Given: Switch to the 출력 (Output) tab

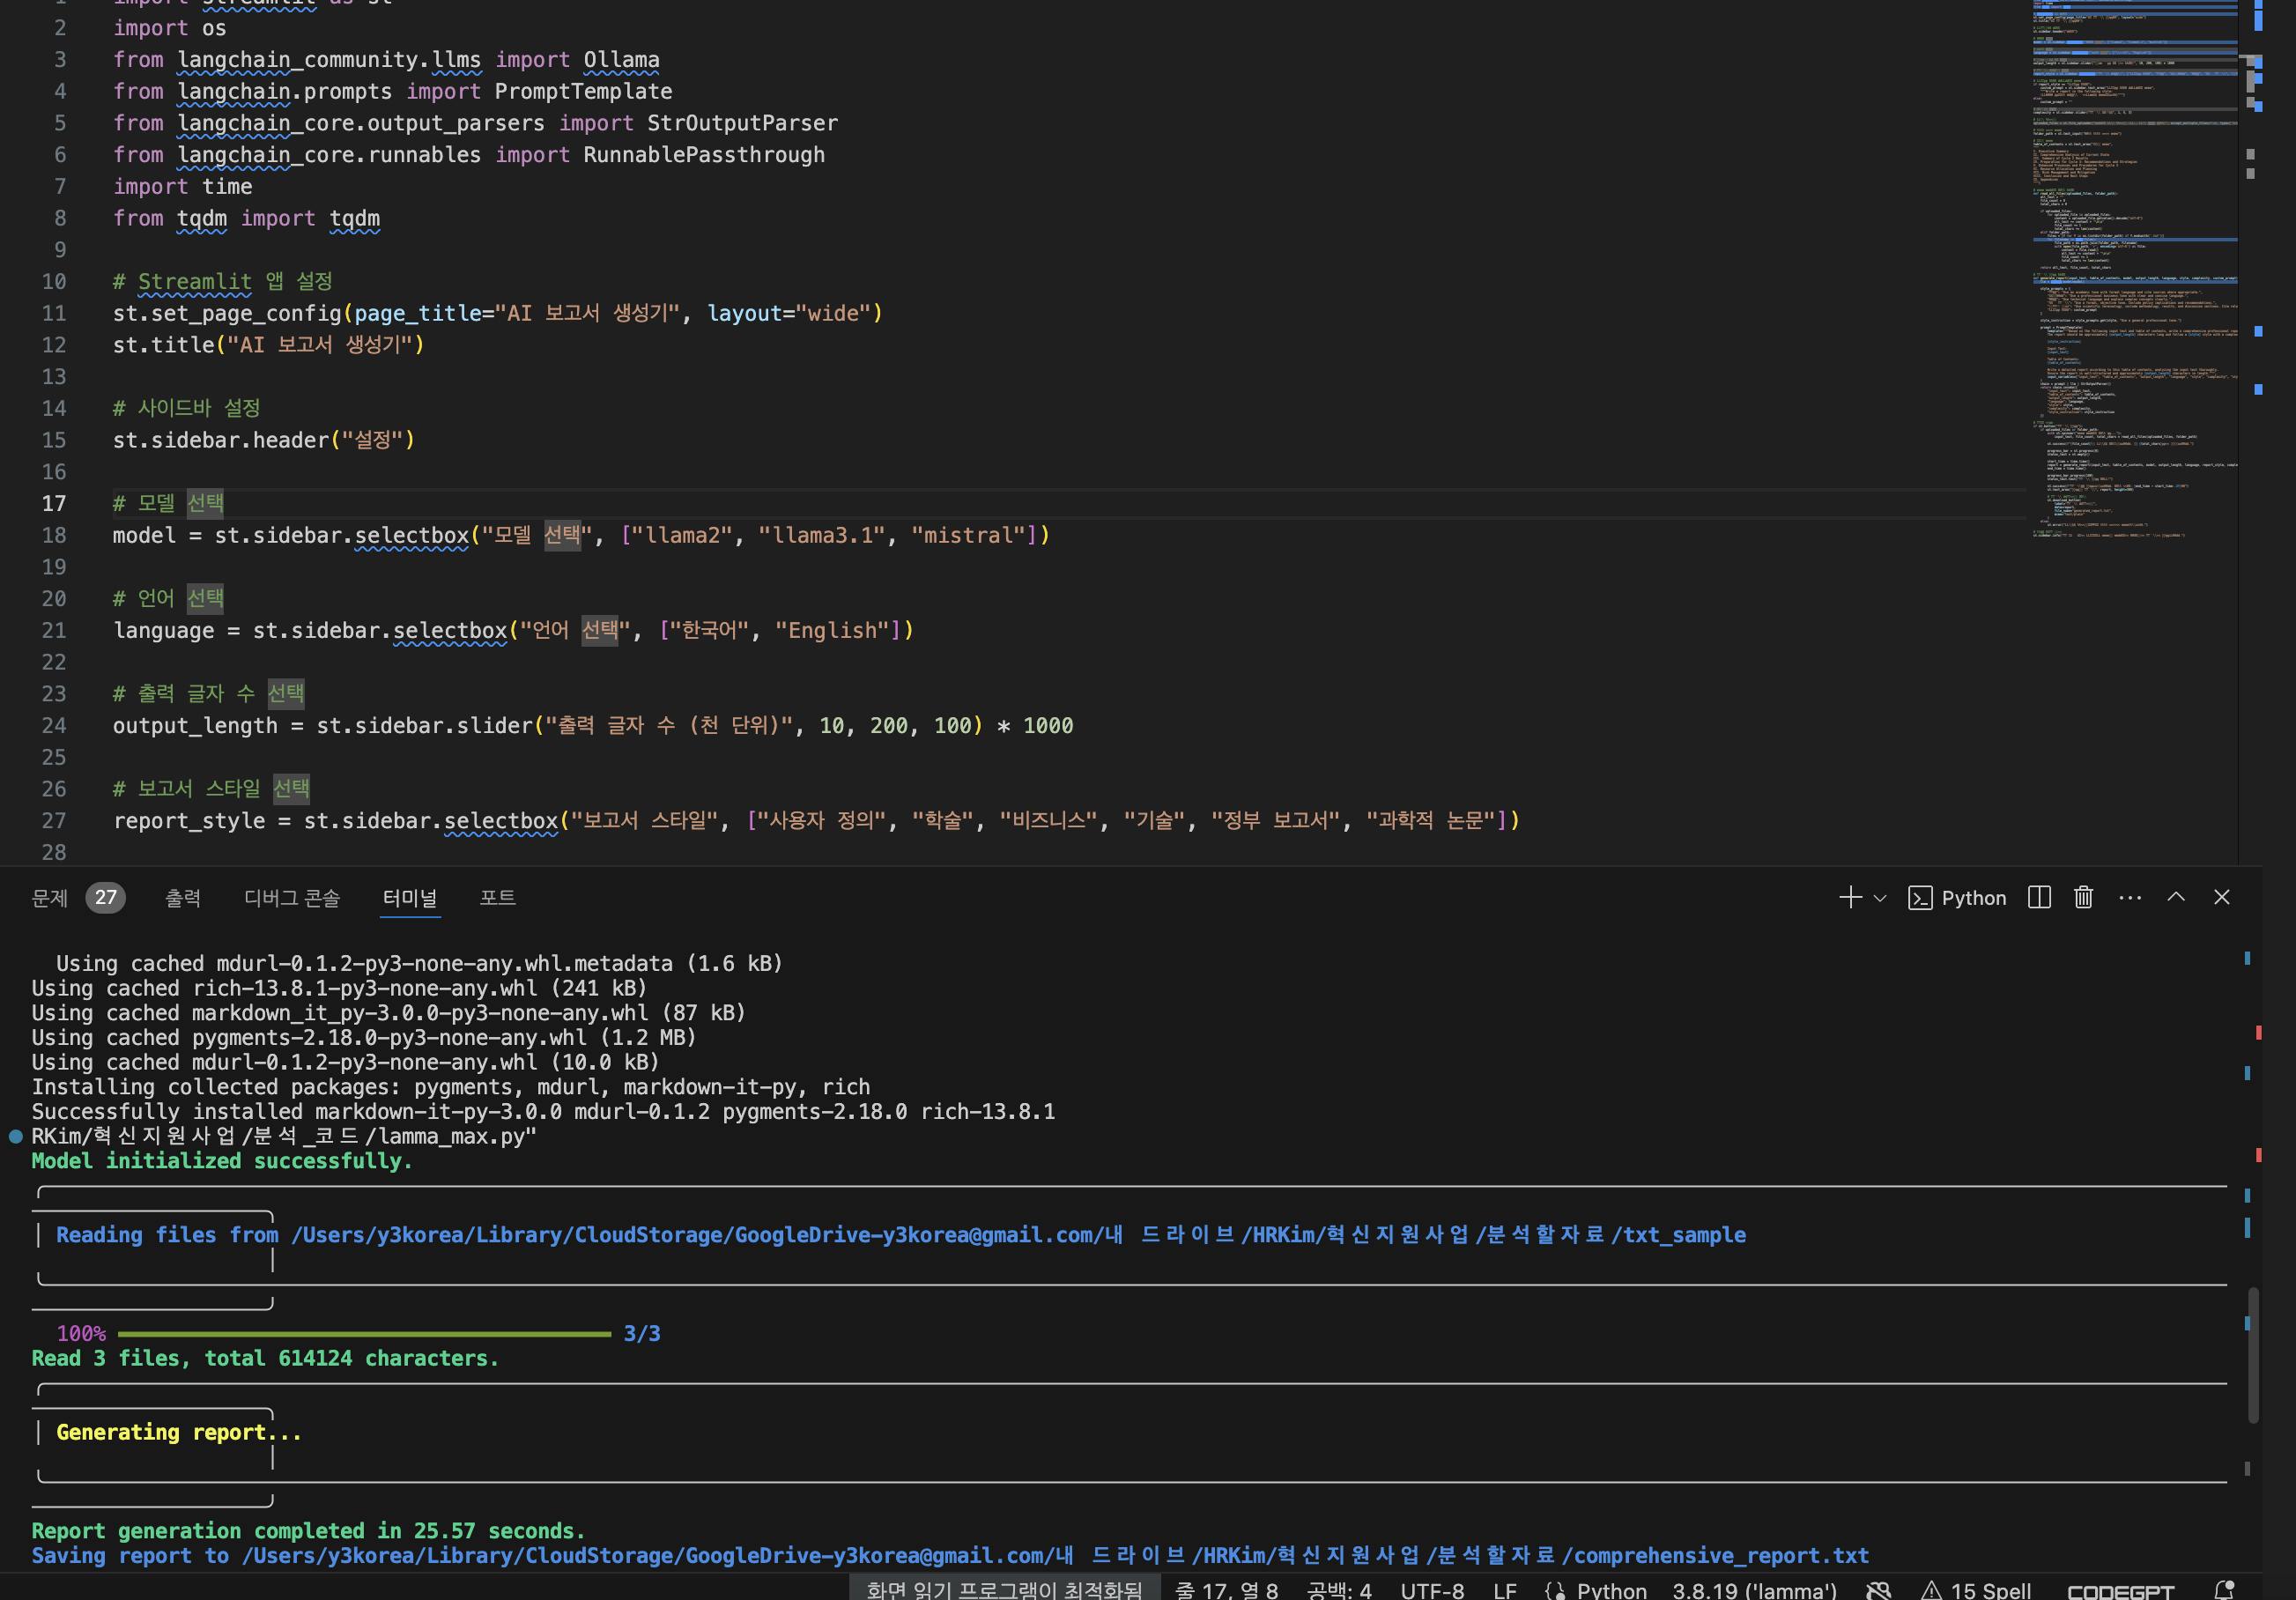Looking at the screenshot, I should (183, 897).
